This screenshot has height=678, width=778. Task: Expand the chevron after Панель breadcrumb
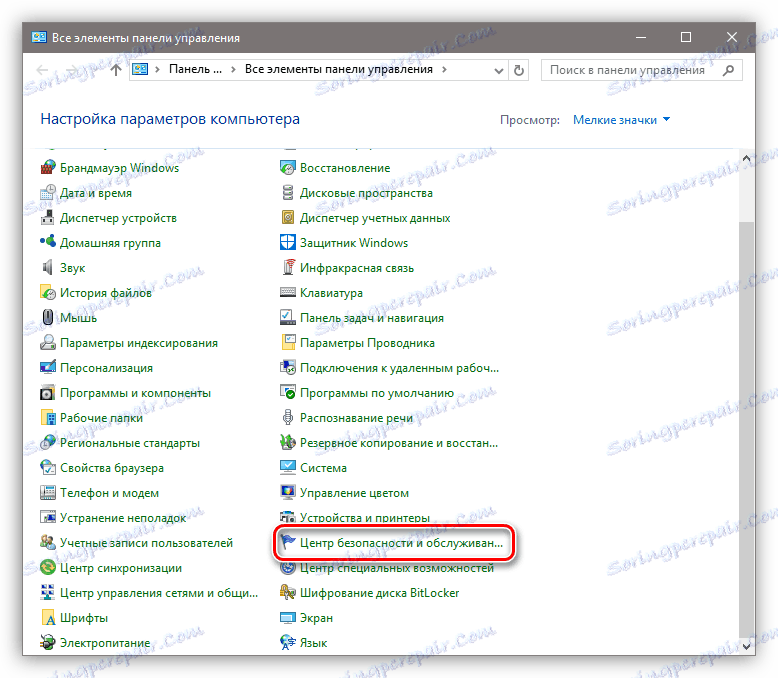pyautogui.click(x=233, y=69)
